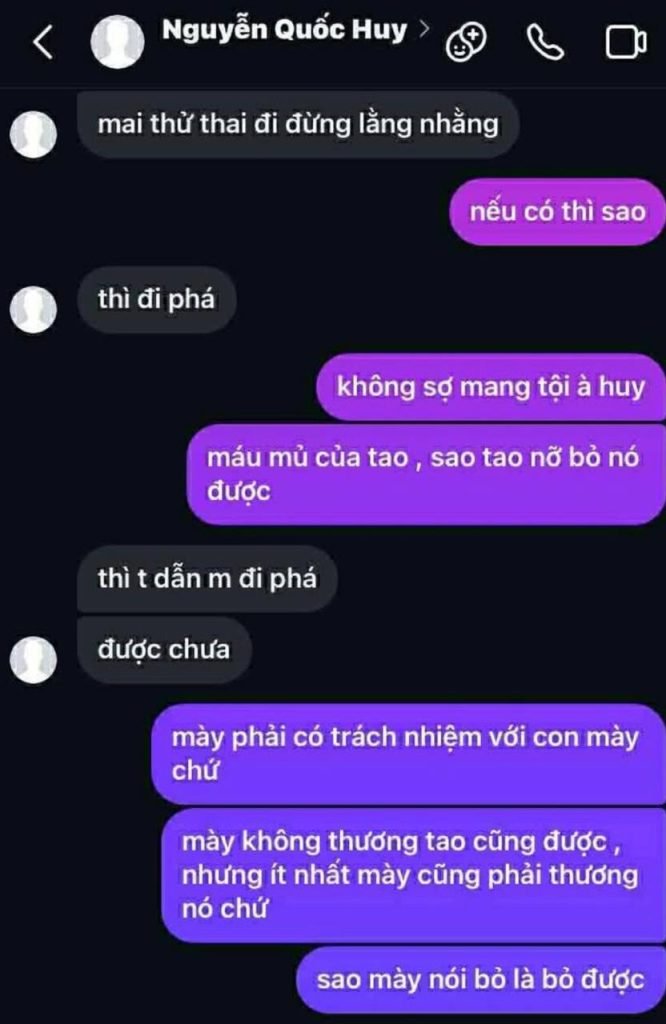Tap avatar beside 'được chưa' message
Screen dimensions: 666x1024
33,660
